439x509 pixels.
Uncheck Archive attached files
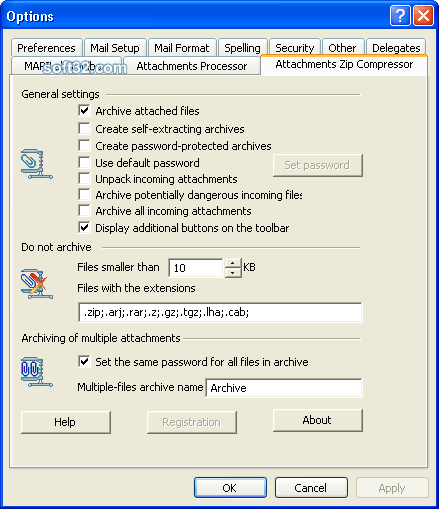tap(84, 110)
